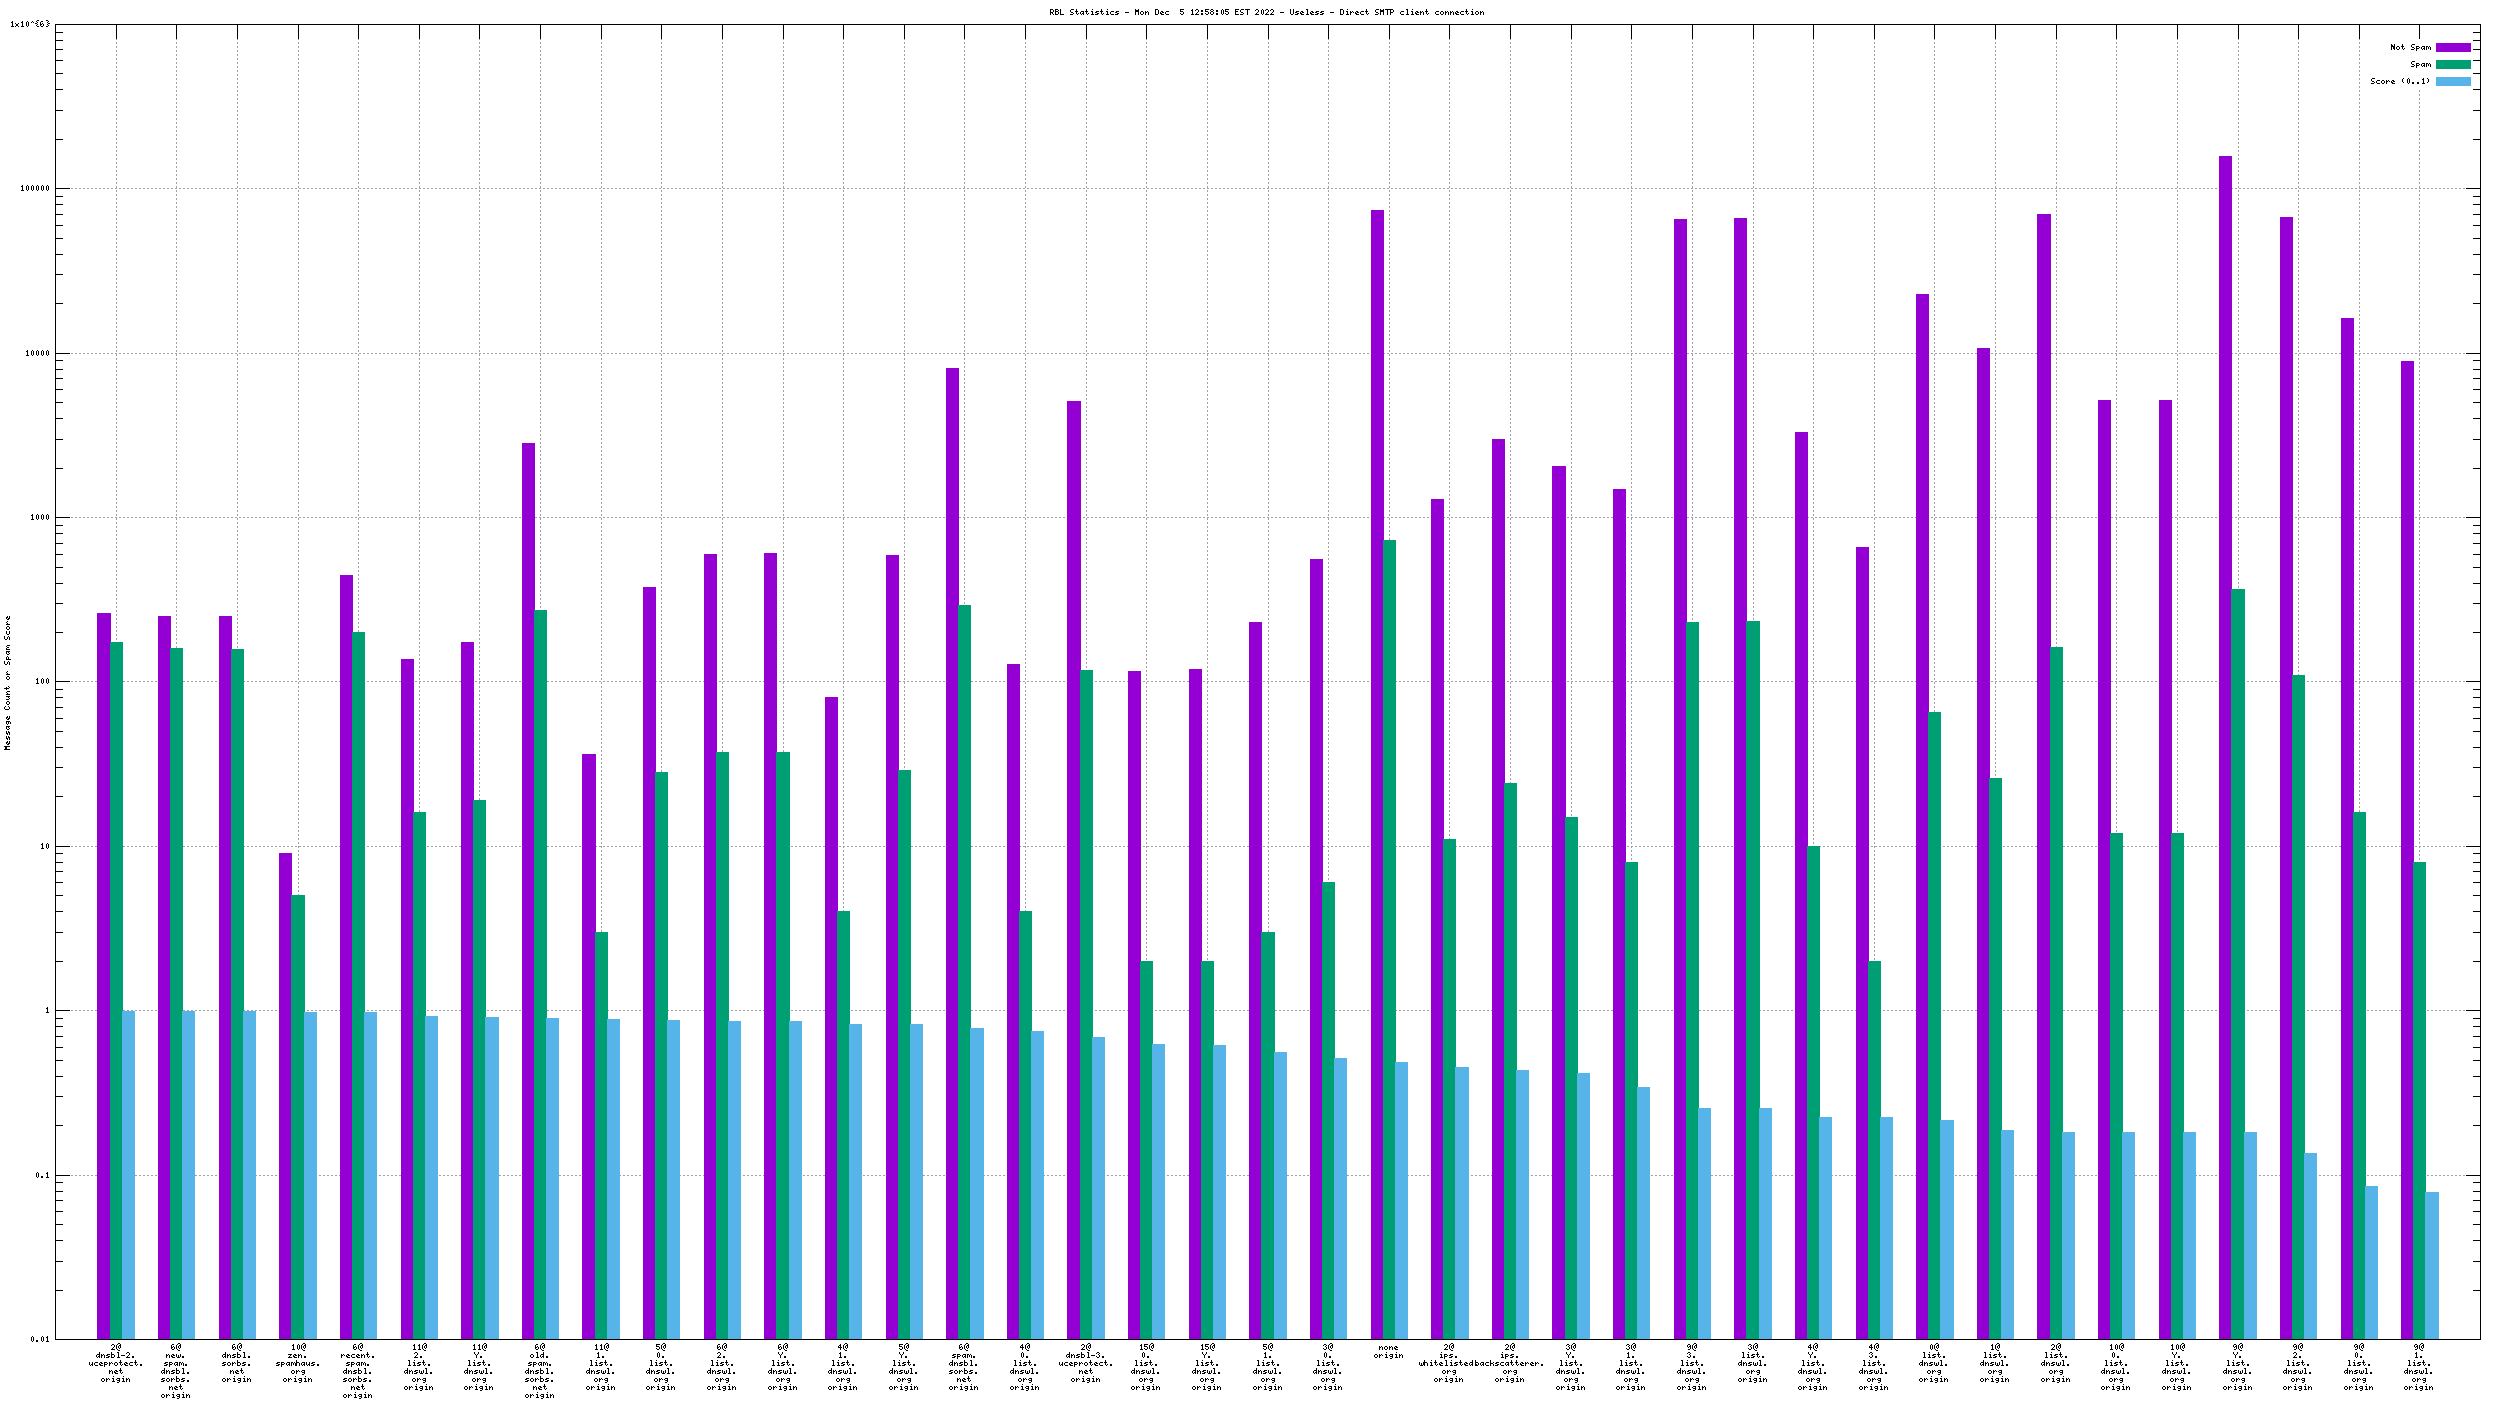Image resolution: width=2496 pixels, height=1404 pixels.
Task: Click the recent.spam.dnsbl.sorbs.net origin label
Action: [358, 1371]
